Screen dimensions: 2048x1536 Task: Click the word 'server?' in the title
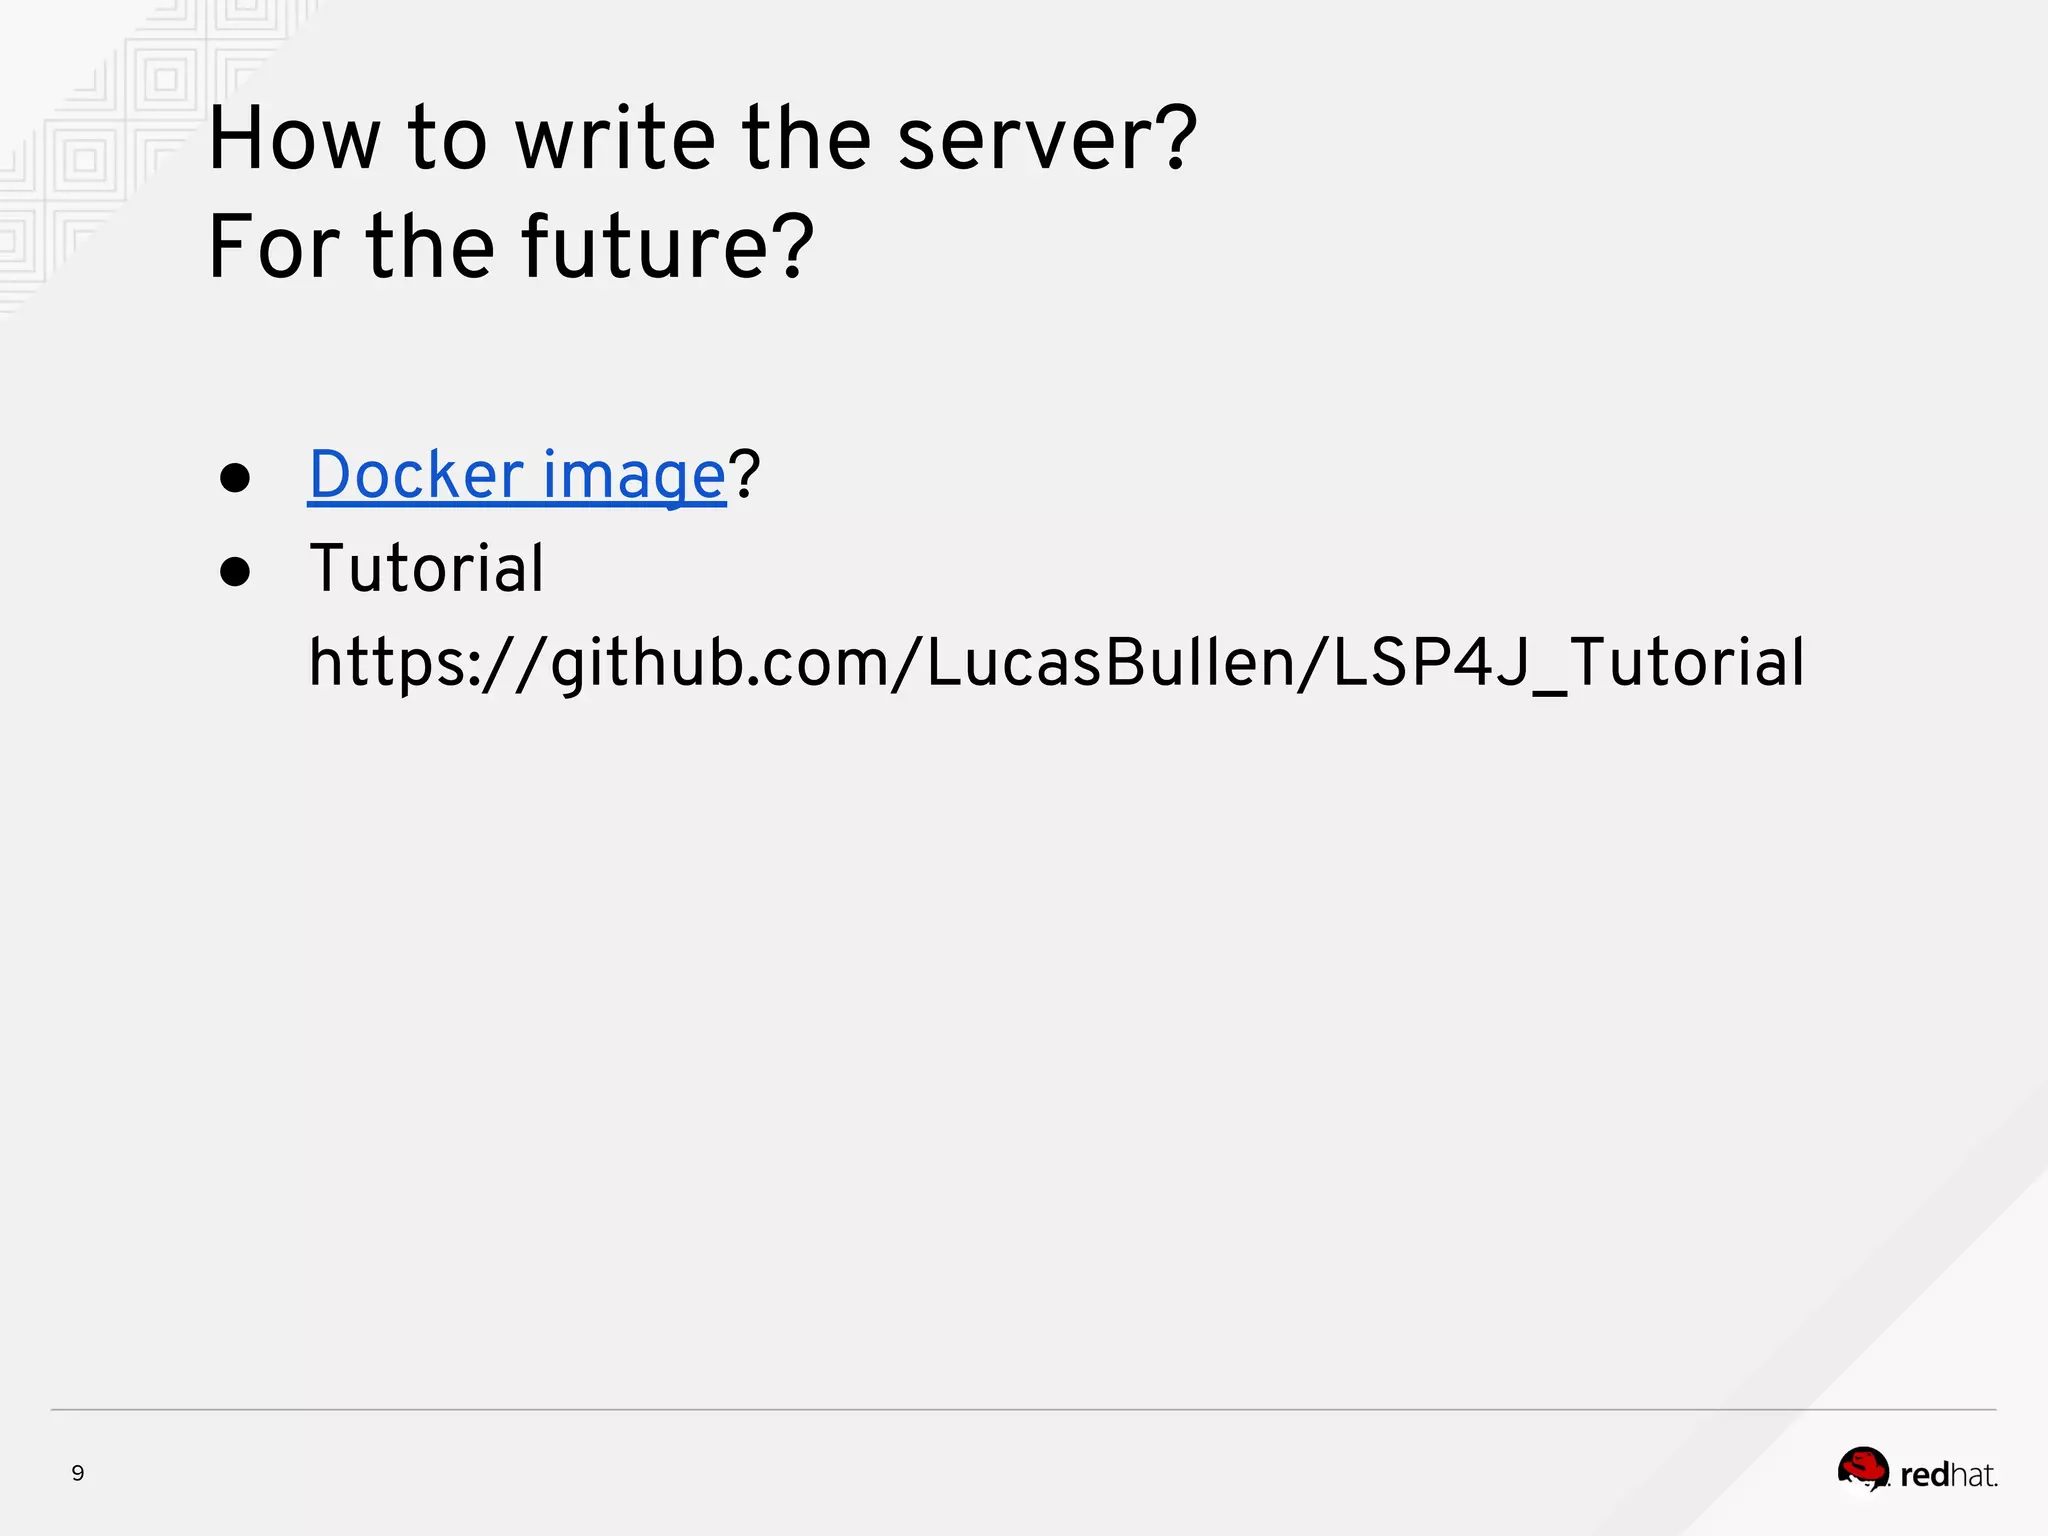tap(1047, 139)
